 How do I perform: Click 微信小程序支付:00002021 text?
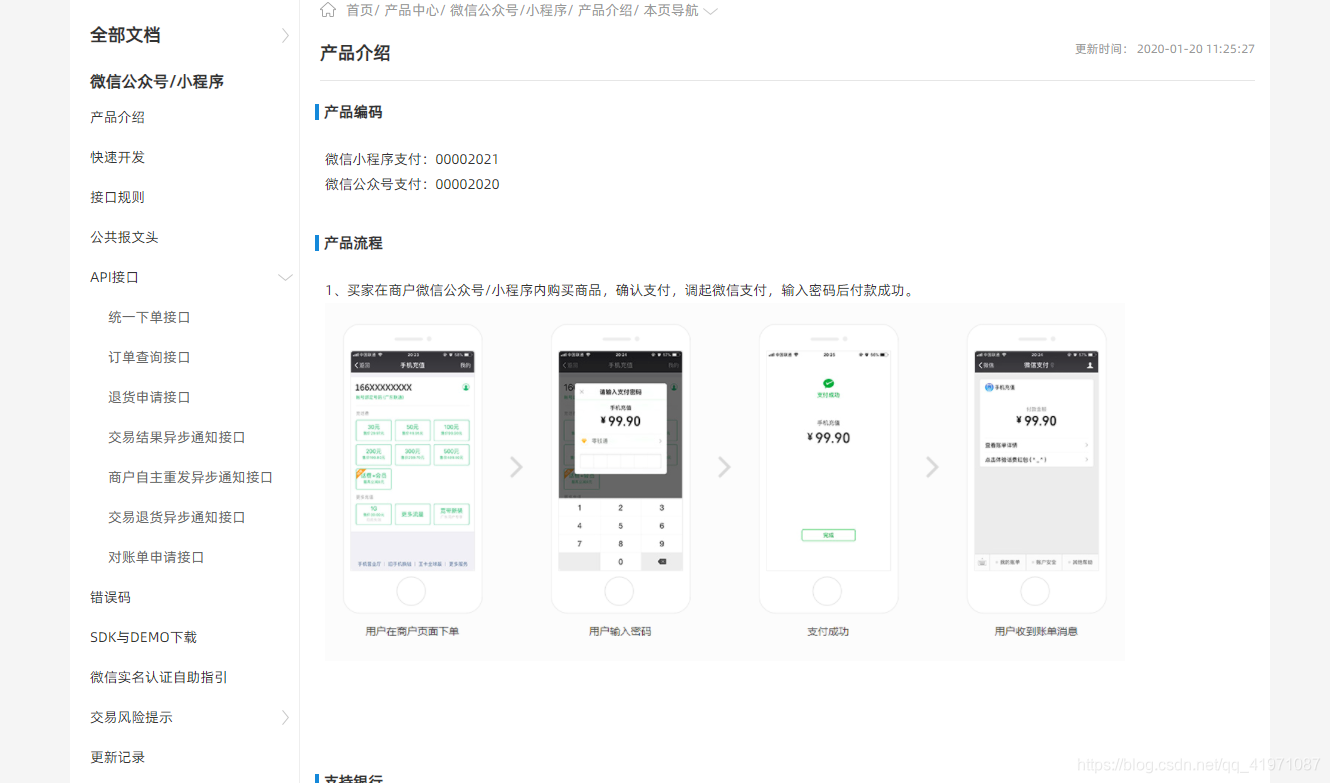click(x=412, y=159)
